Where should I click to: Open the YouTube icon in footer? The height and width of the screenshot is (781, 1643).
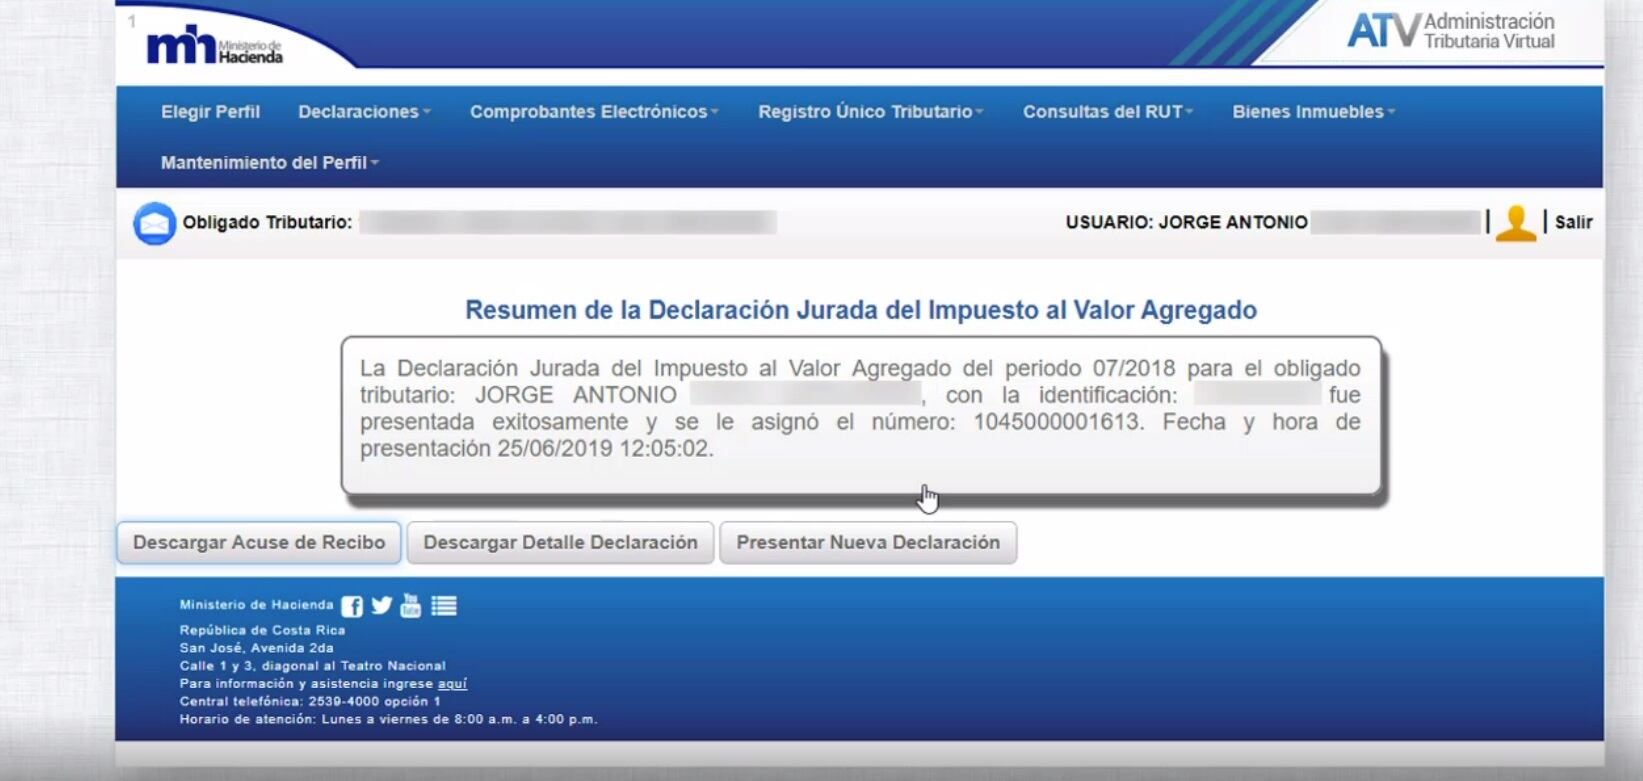[411, 605]
